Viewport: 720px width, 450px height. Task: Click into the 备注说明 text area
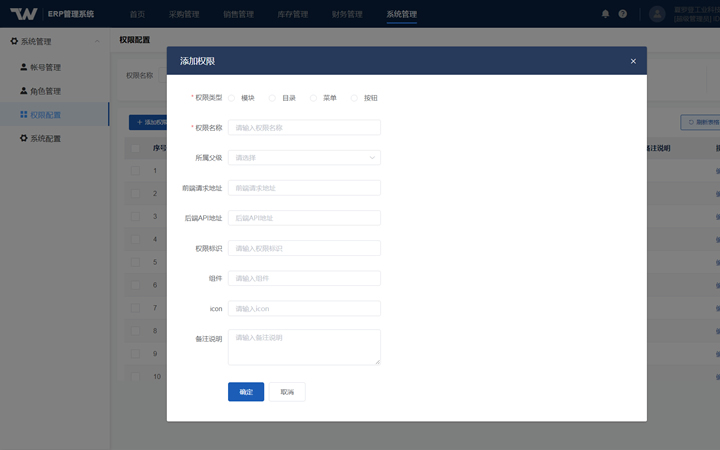coord(304,347)
